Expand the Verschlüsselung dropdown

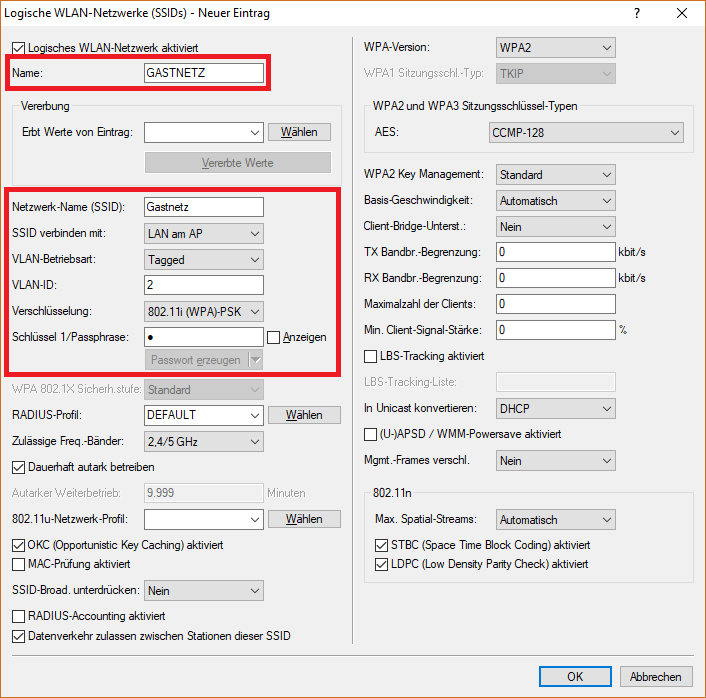[203, 311]
